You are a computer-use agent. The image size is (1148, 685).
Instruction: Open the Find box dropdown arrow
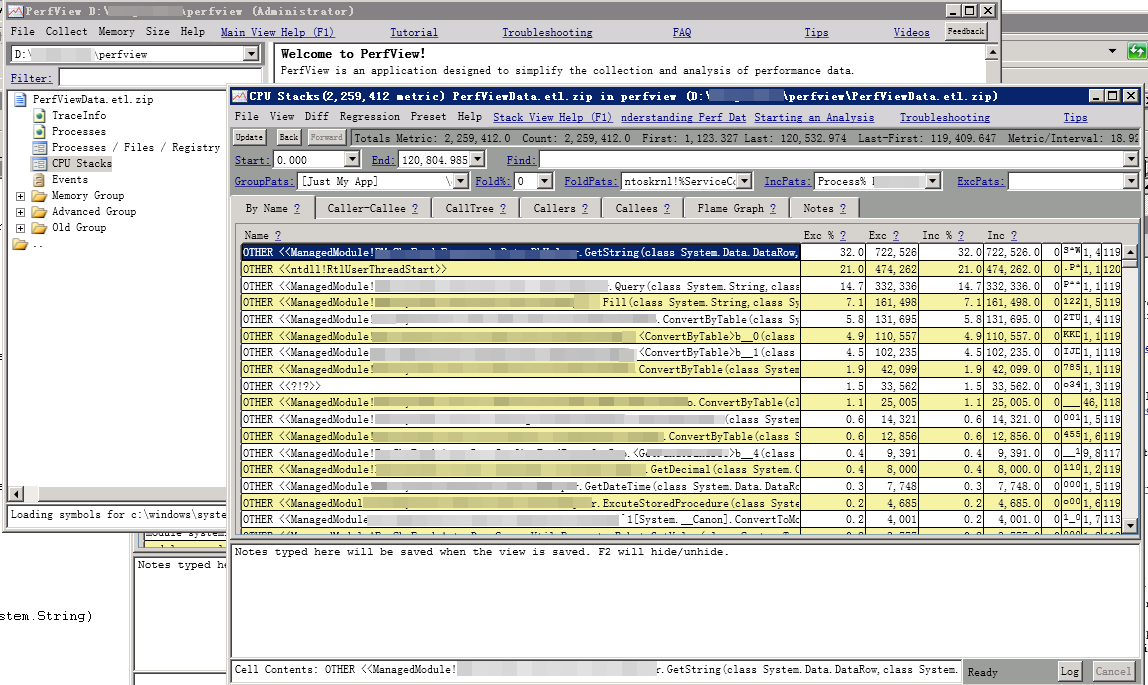click(1131, 160)
